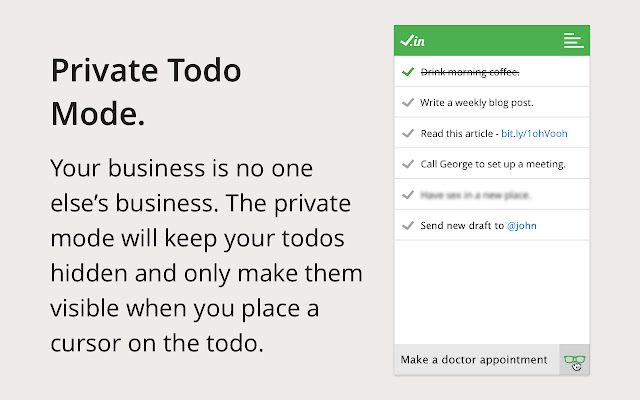Open the bit.ly/1ohVooh link
The width and height of the screenshot is (640, 400).
(x=534, y=133)
